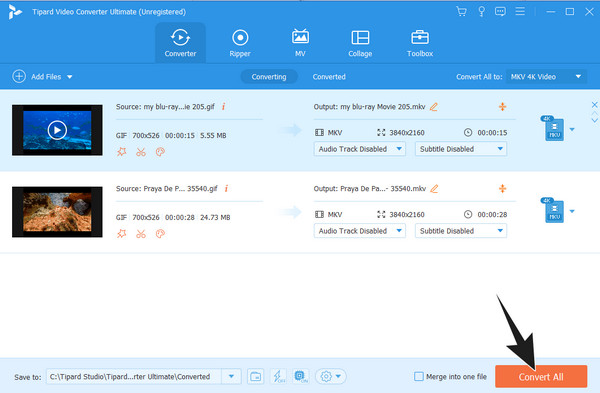Open the MV tab

tap(300, 42)
